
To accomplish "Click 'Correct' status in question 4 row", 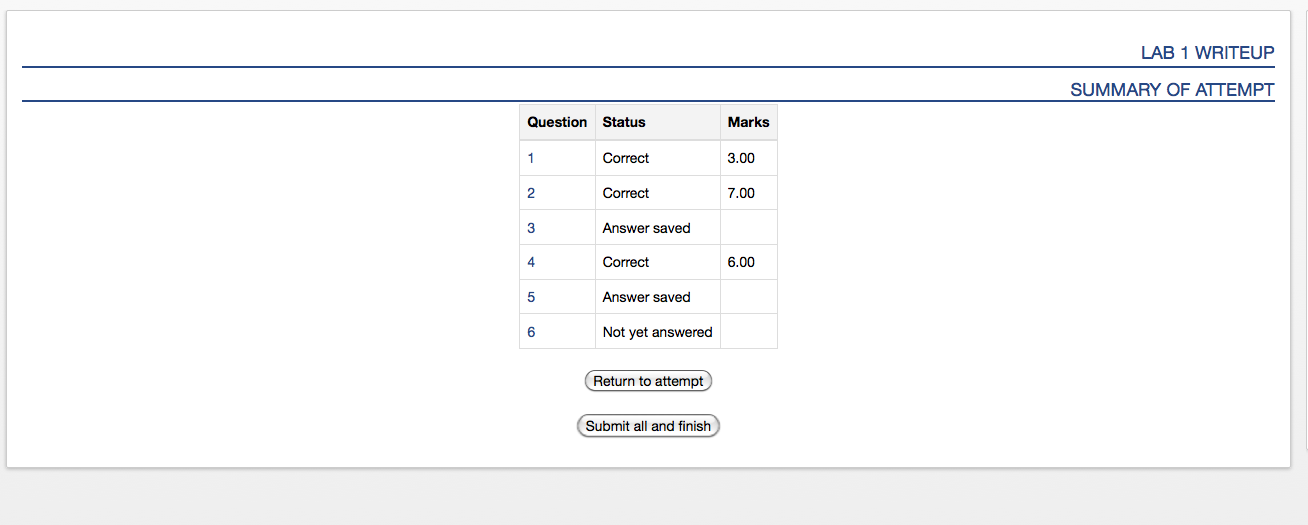I will [626, 262].
